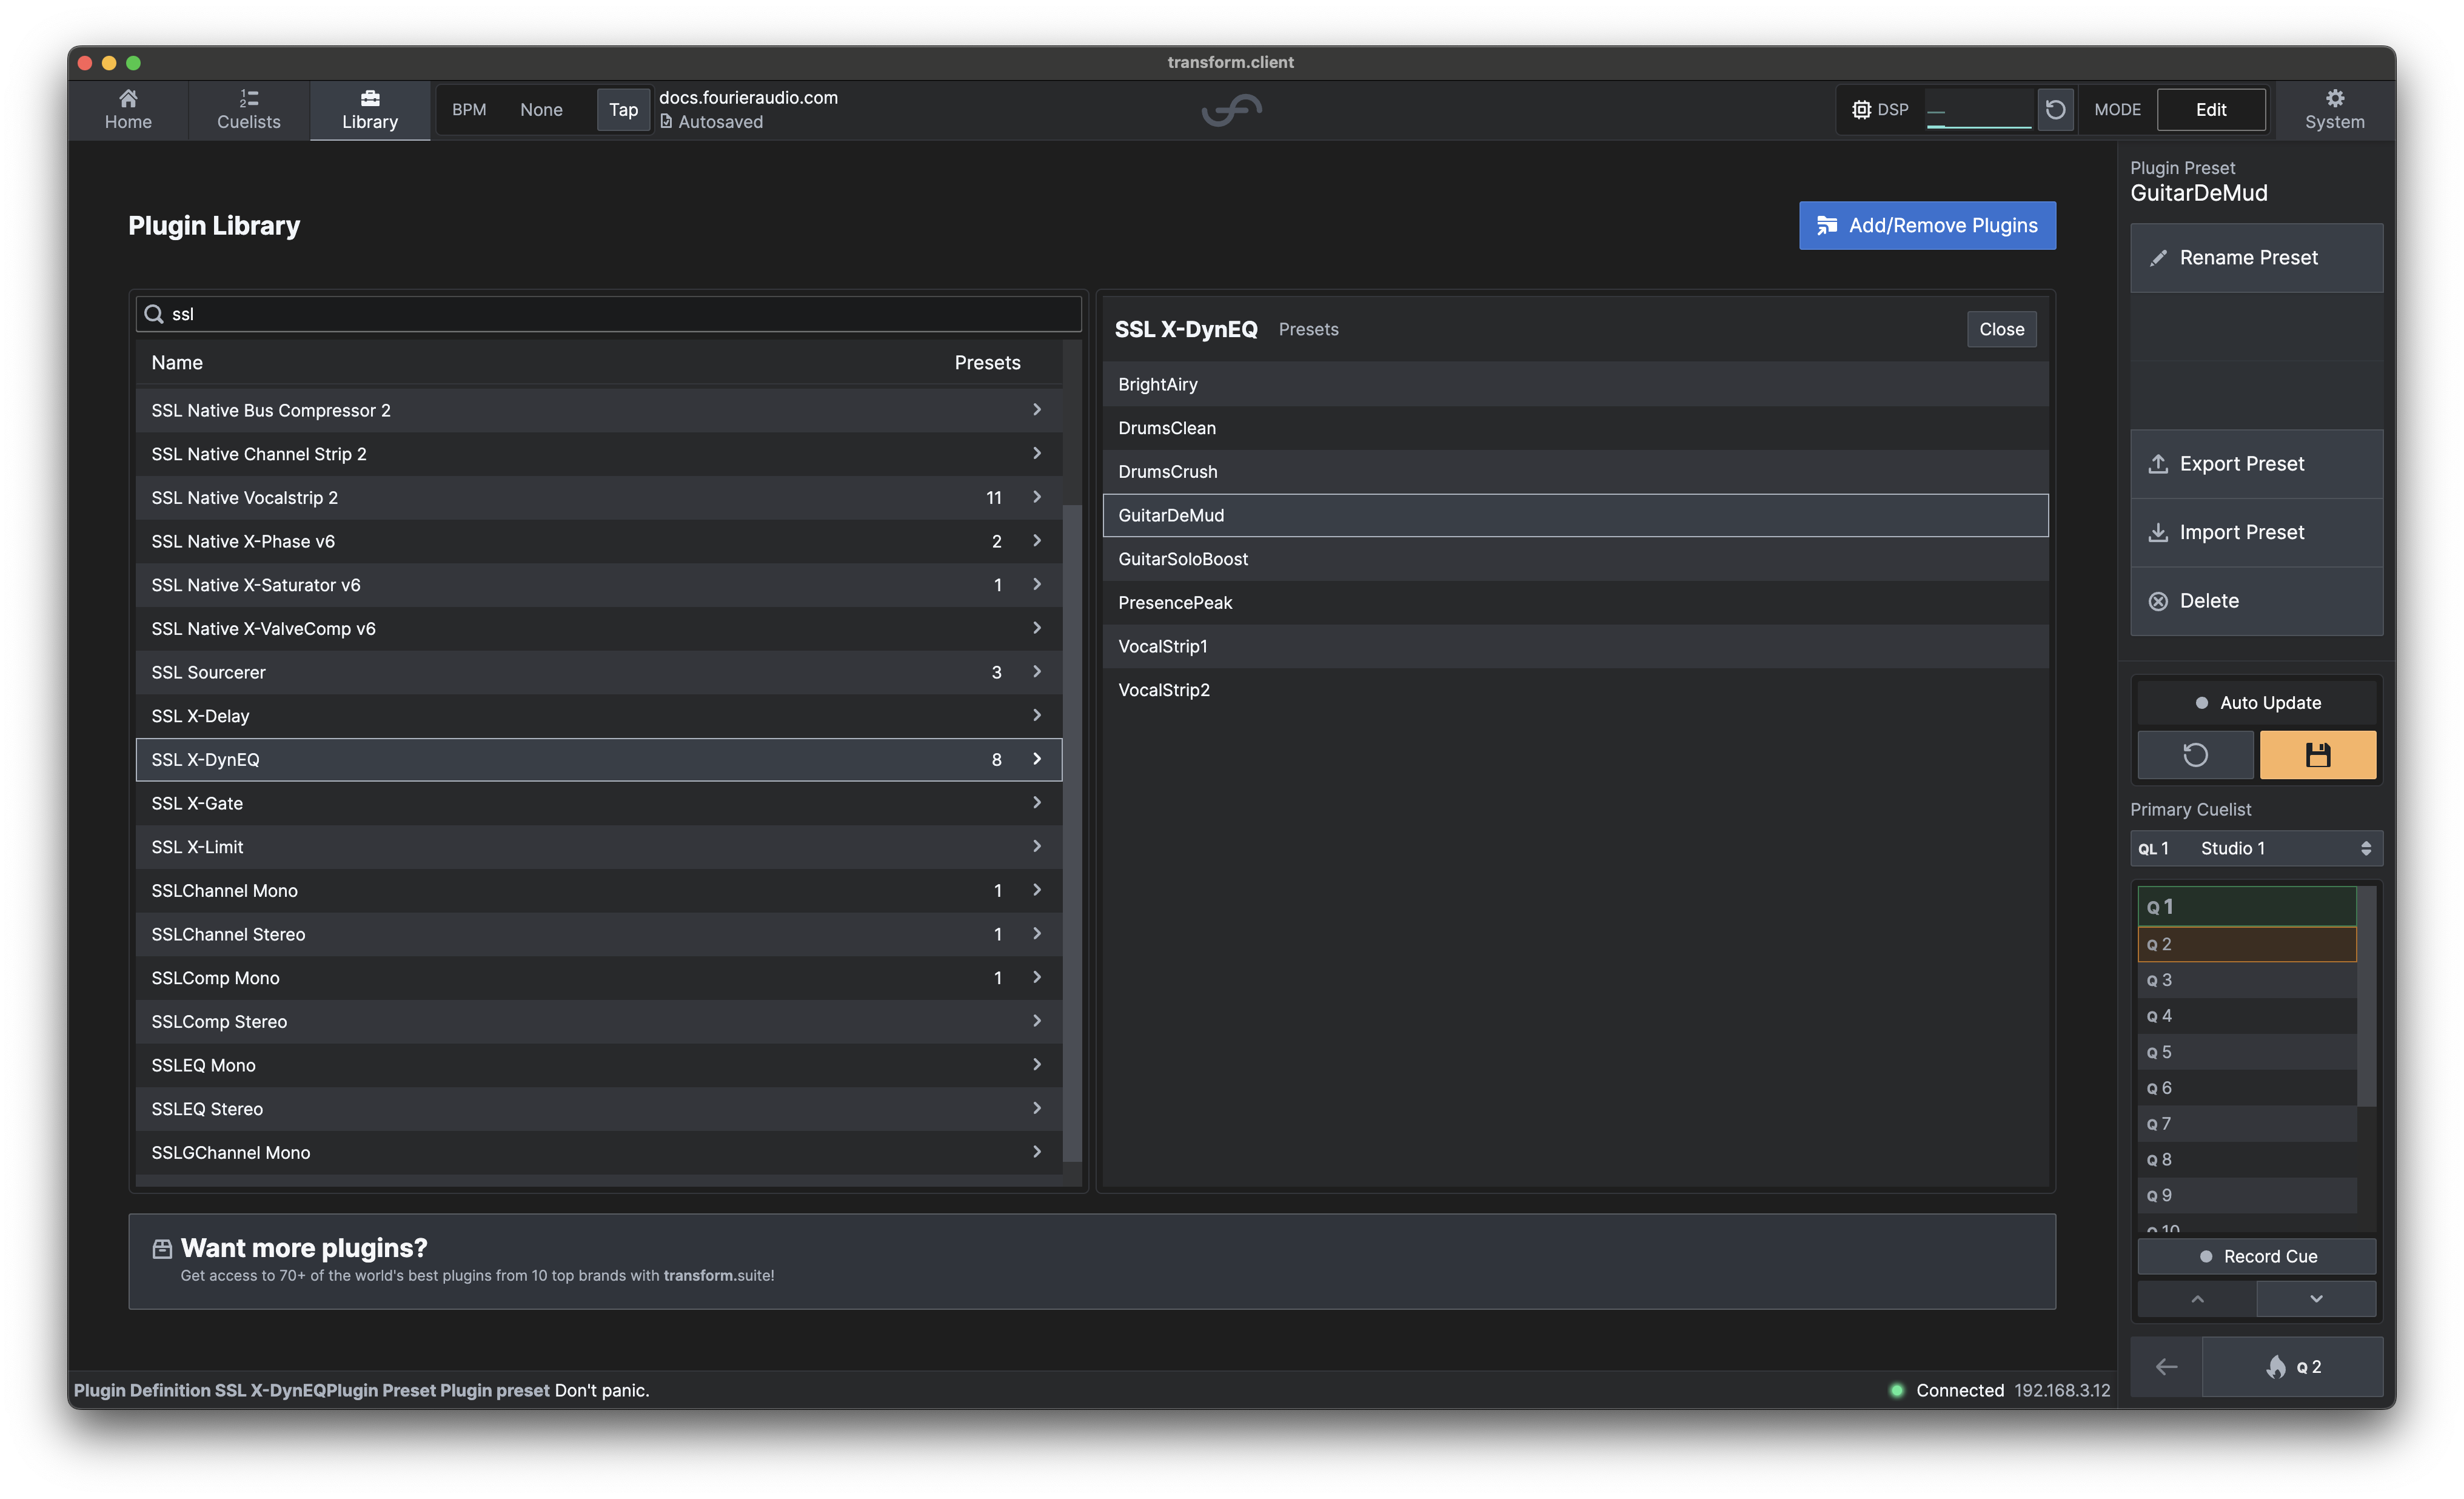Select the DrumsCrush preset
Screen dimensions: 2464x1499
1575,472
